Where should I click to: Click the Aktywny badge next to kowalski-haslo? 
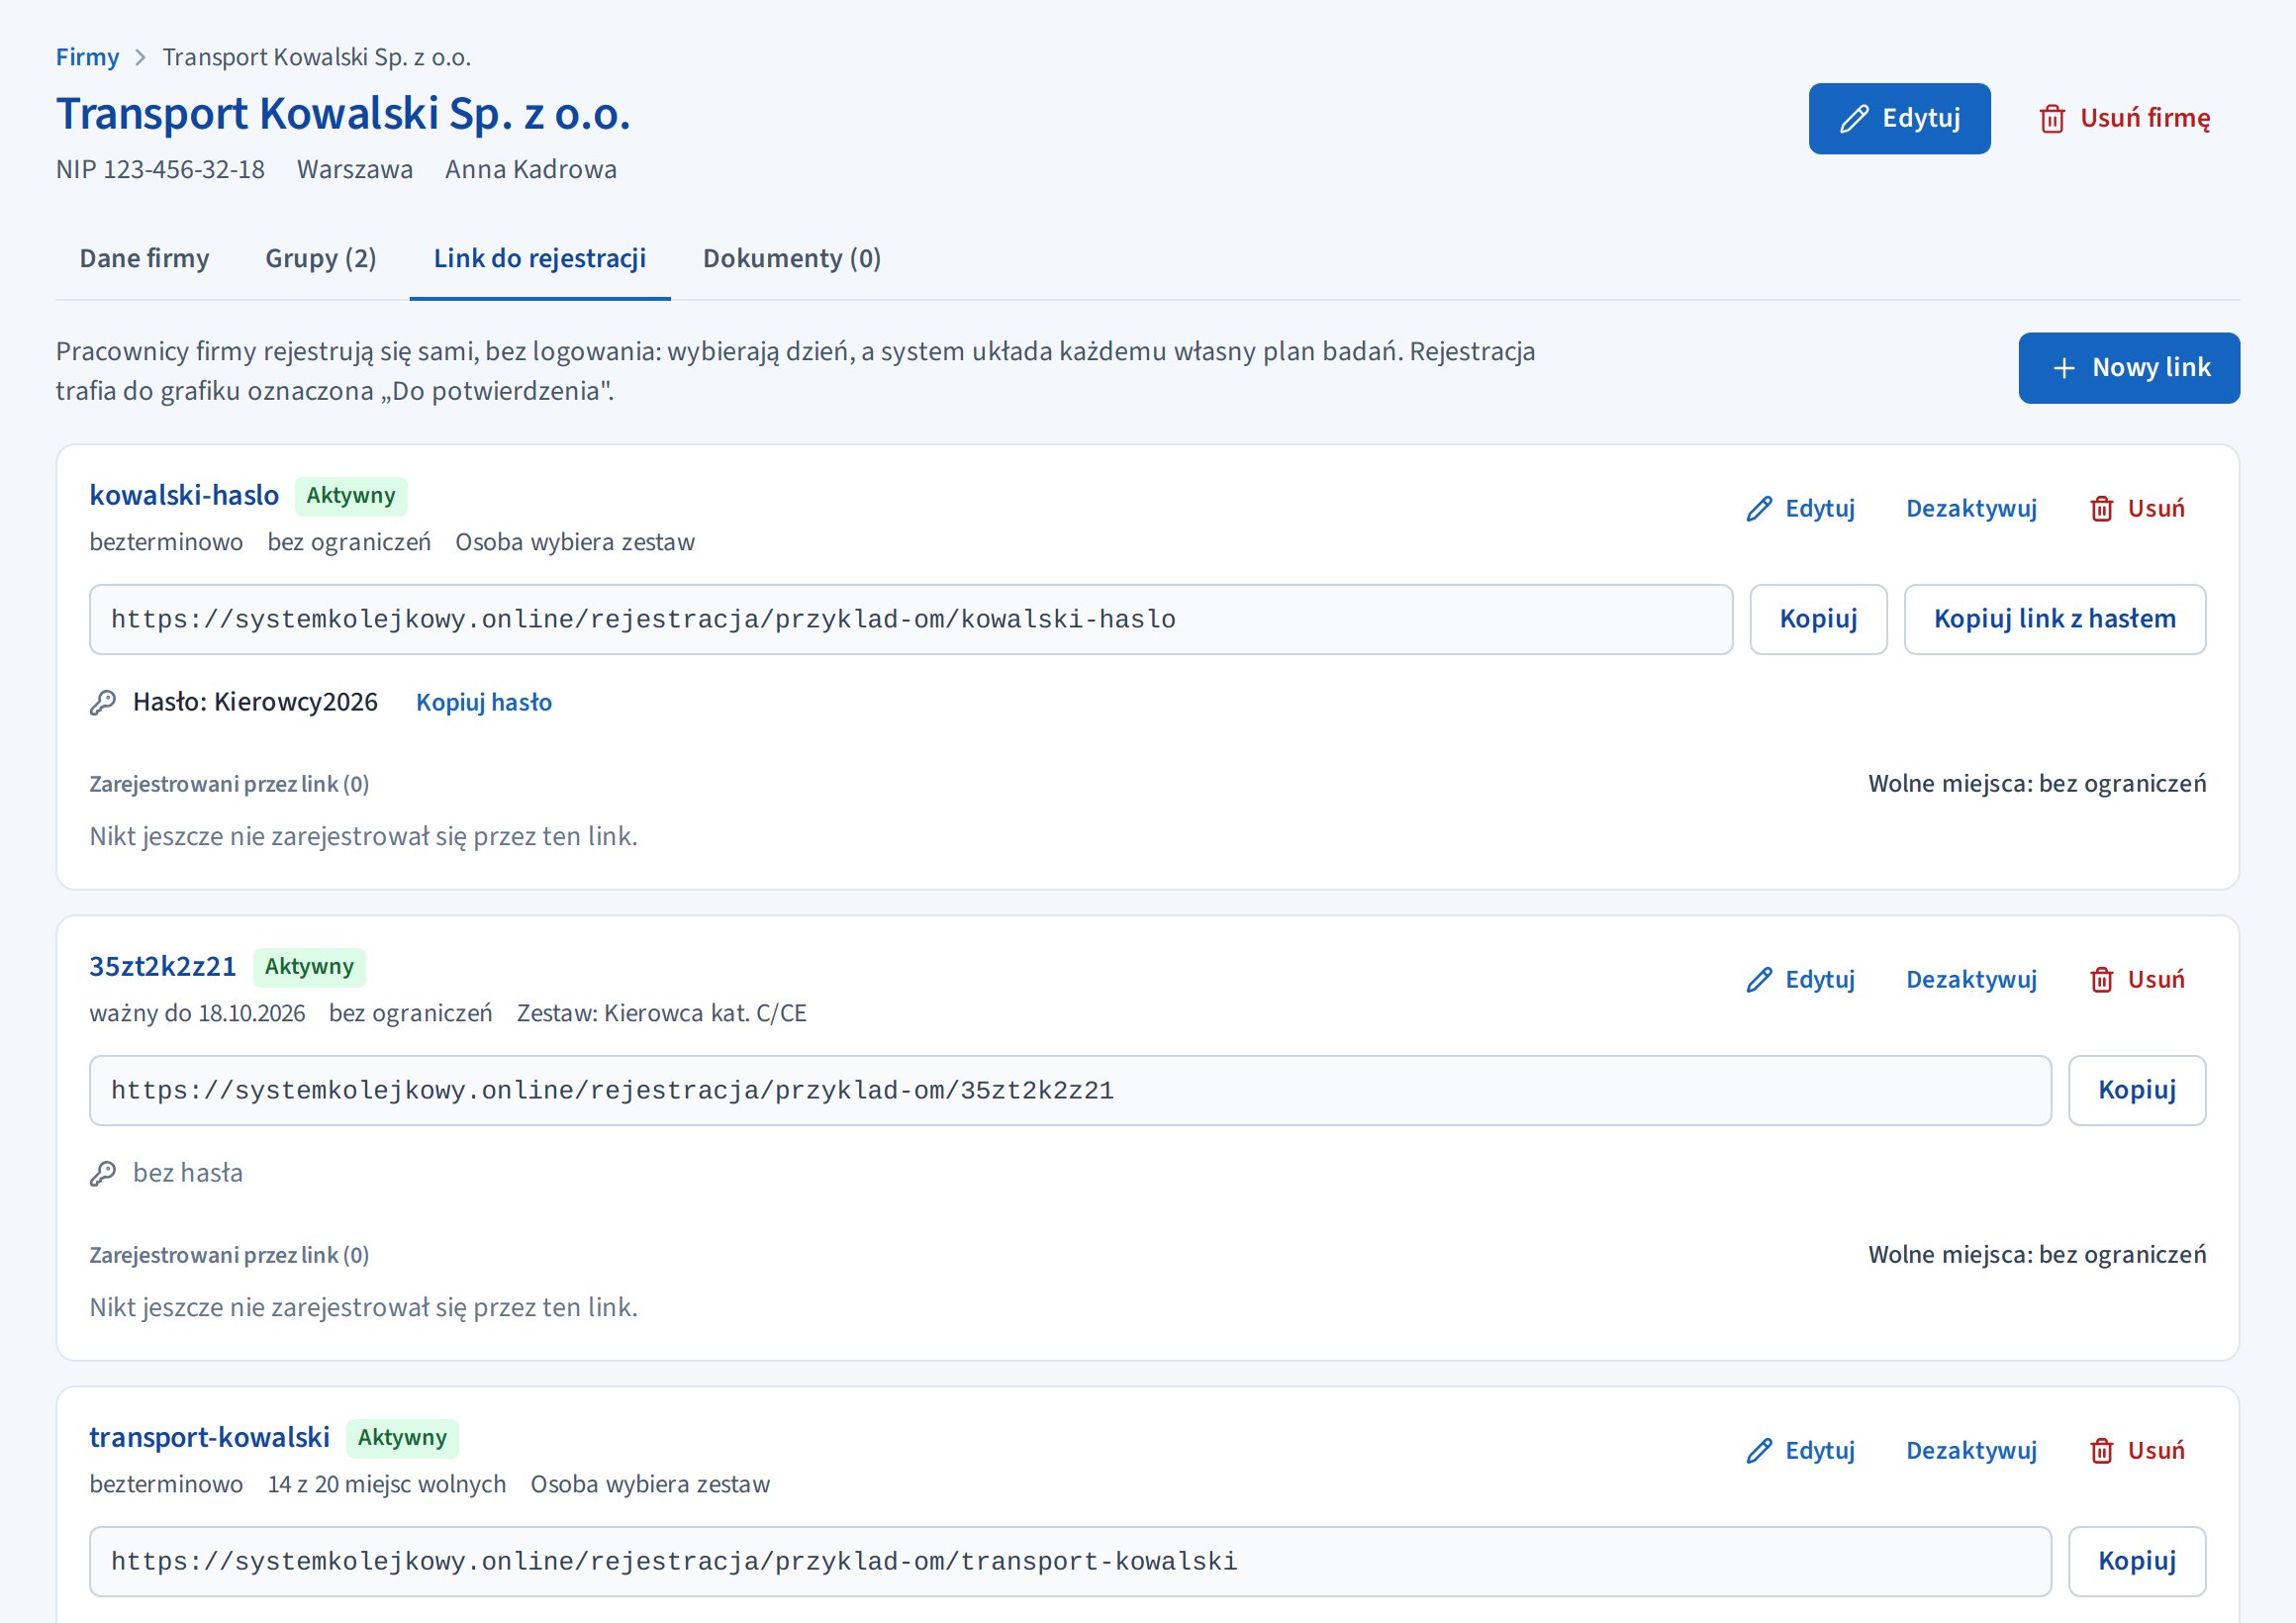351,496
